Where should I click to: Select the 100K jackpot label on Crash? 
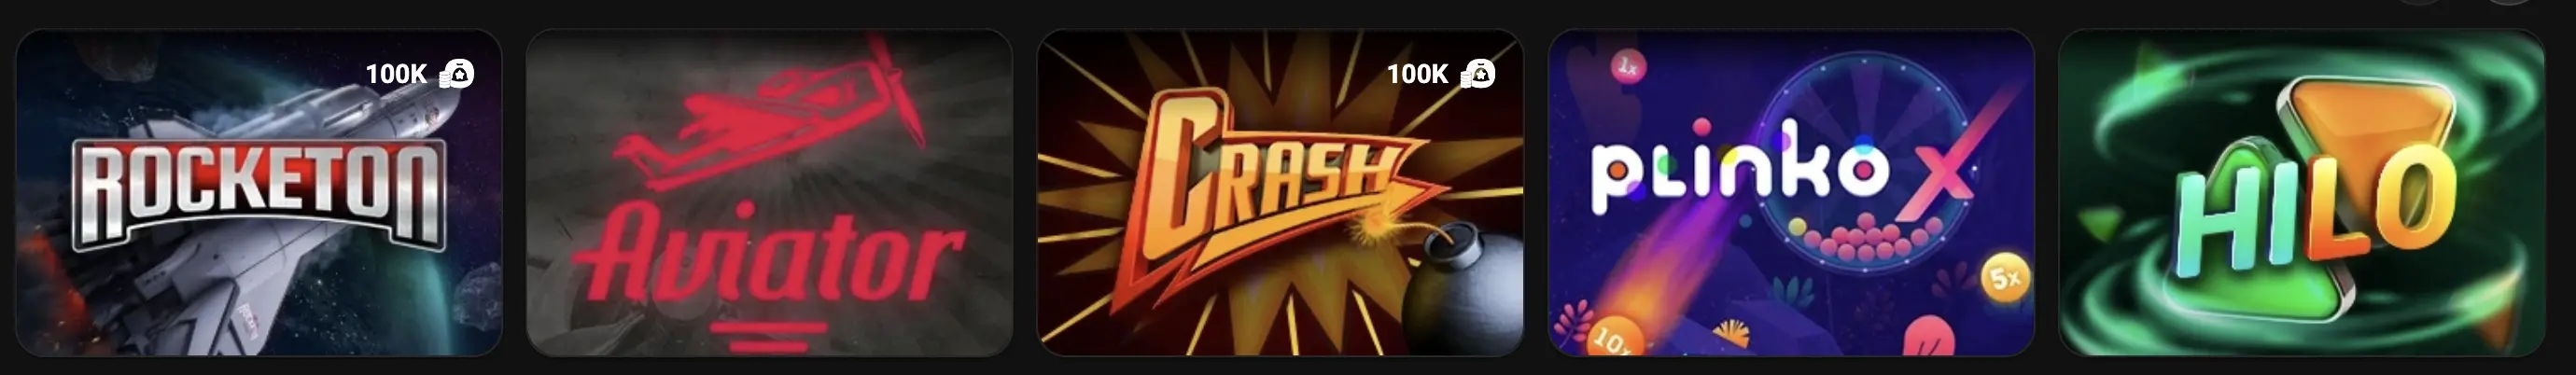coord(1417,74)
